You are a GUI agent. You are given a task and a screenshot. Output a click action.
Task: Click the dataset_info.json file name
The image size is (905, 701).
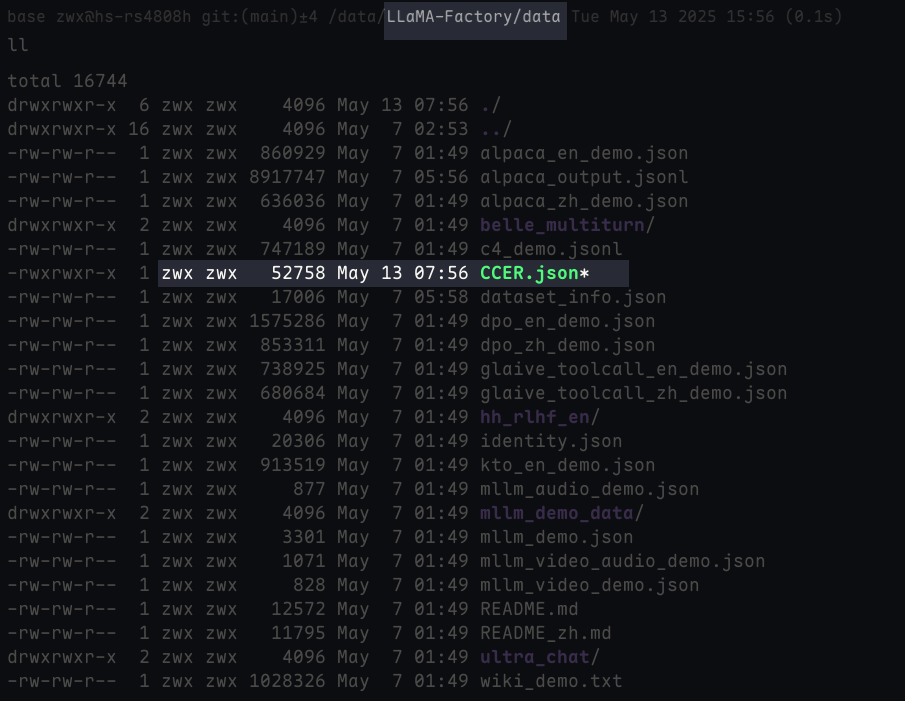[573, 297]
